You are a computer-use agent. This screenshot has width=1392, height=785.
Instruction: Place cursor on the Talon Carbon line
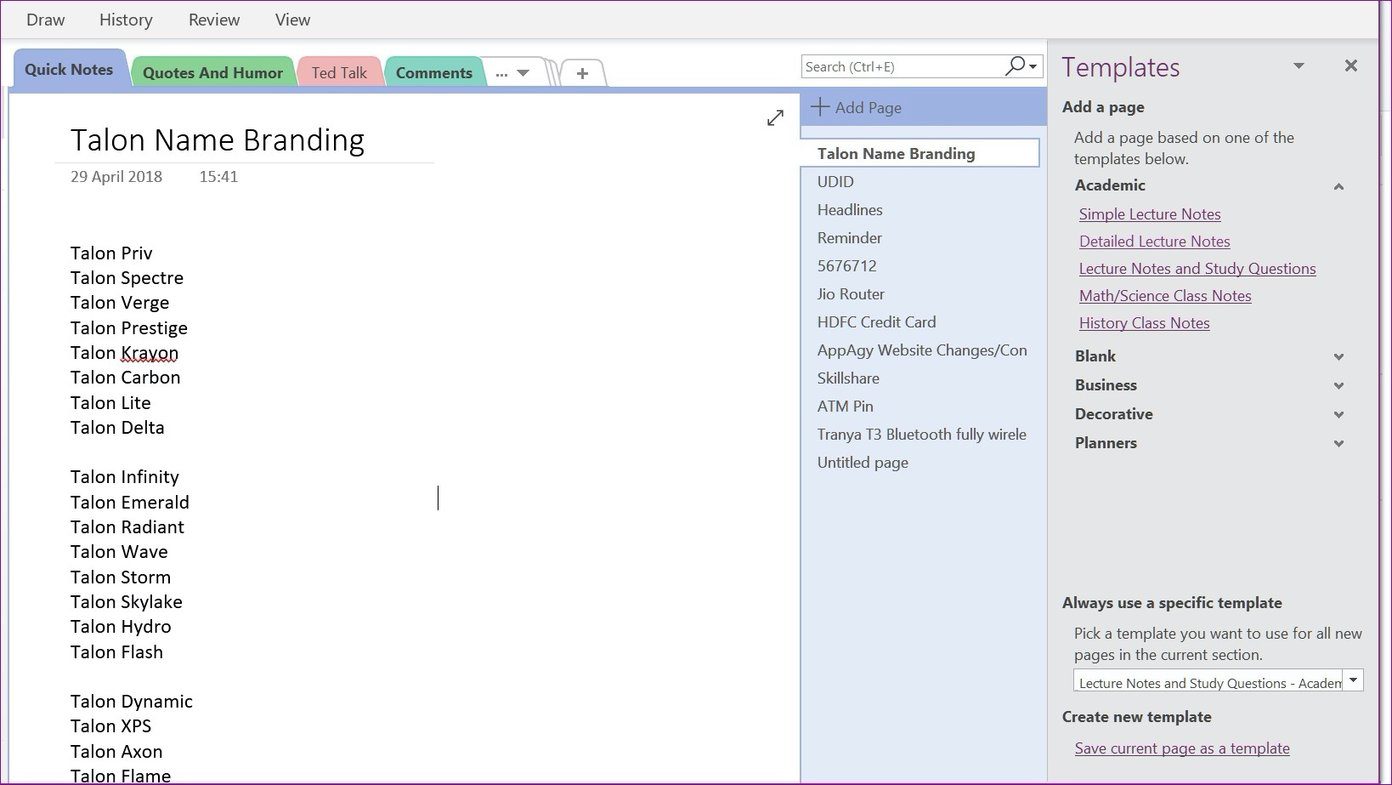pyautogui.click(x=125, y=377)
